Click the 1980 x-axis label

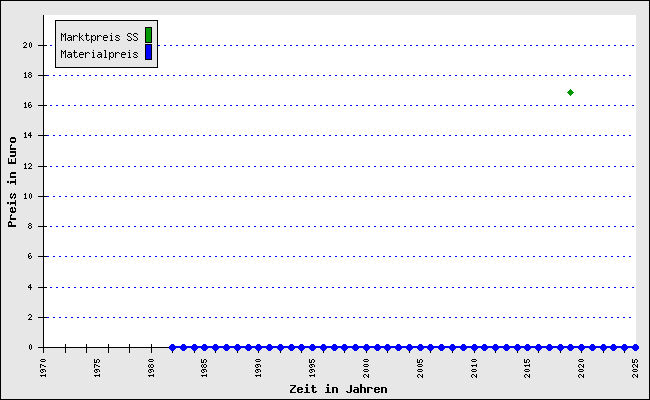pyautogui.click(x=151, y=368)
